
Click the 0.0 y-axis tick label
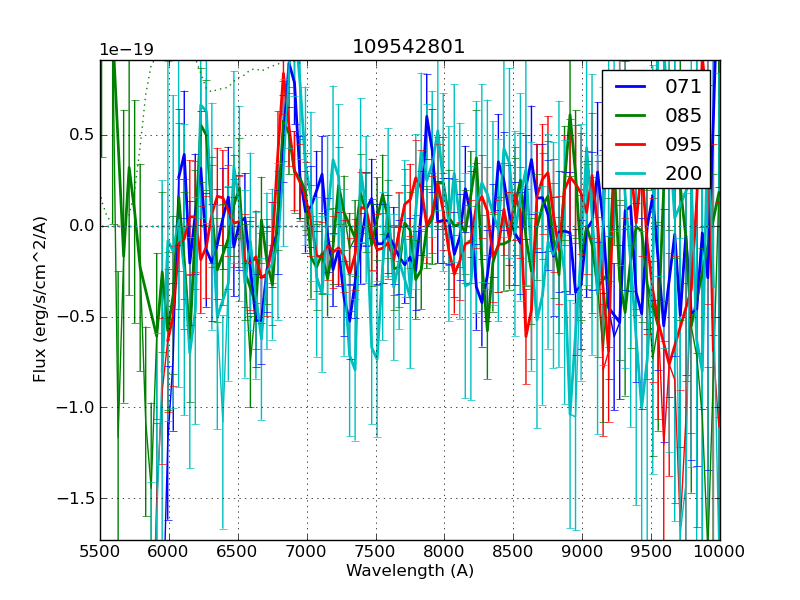tap(80, 226)
